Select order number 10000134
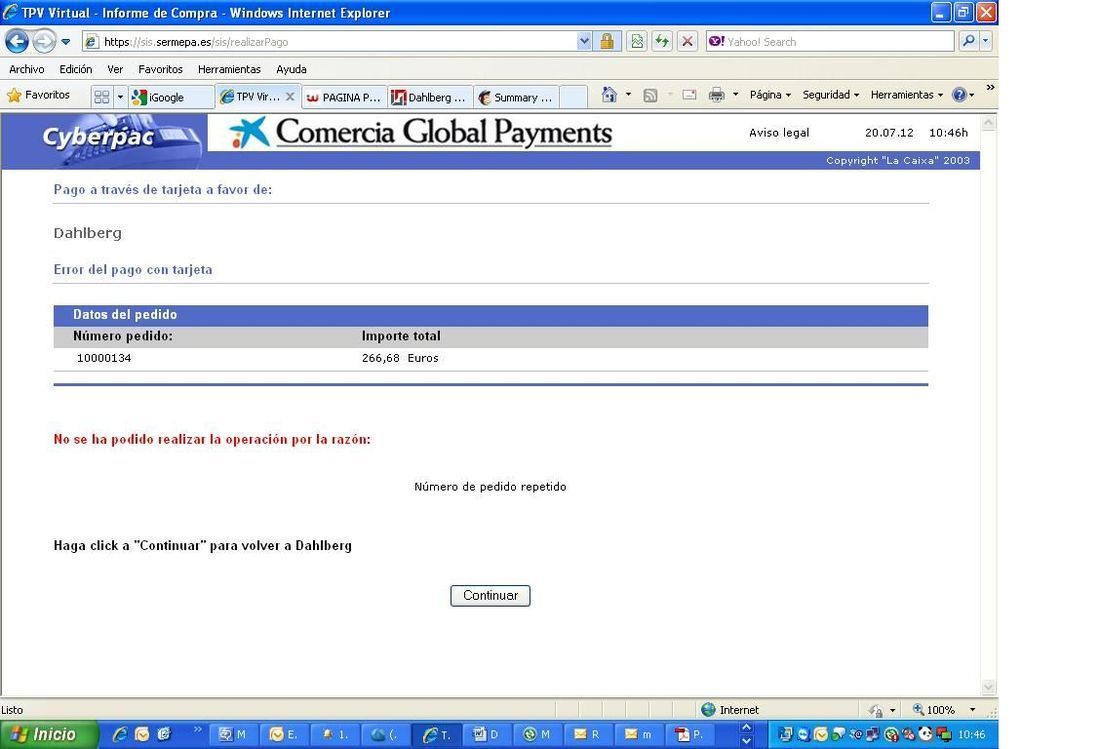 point(104,358)
